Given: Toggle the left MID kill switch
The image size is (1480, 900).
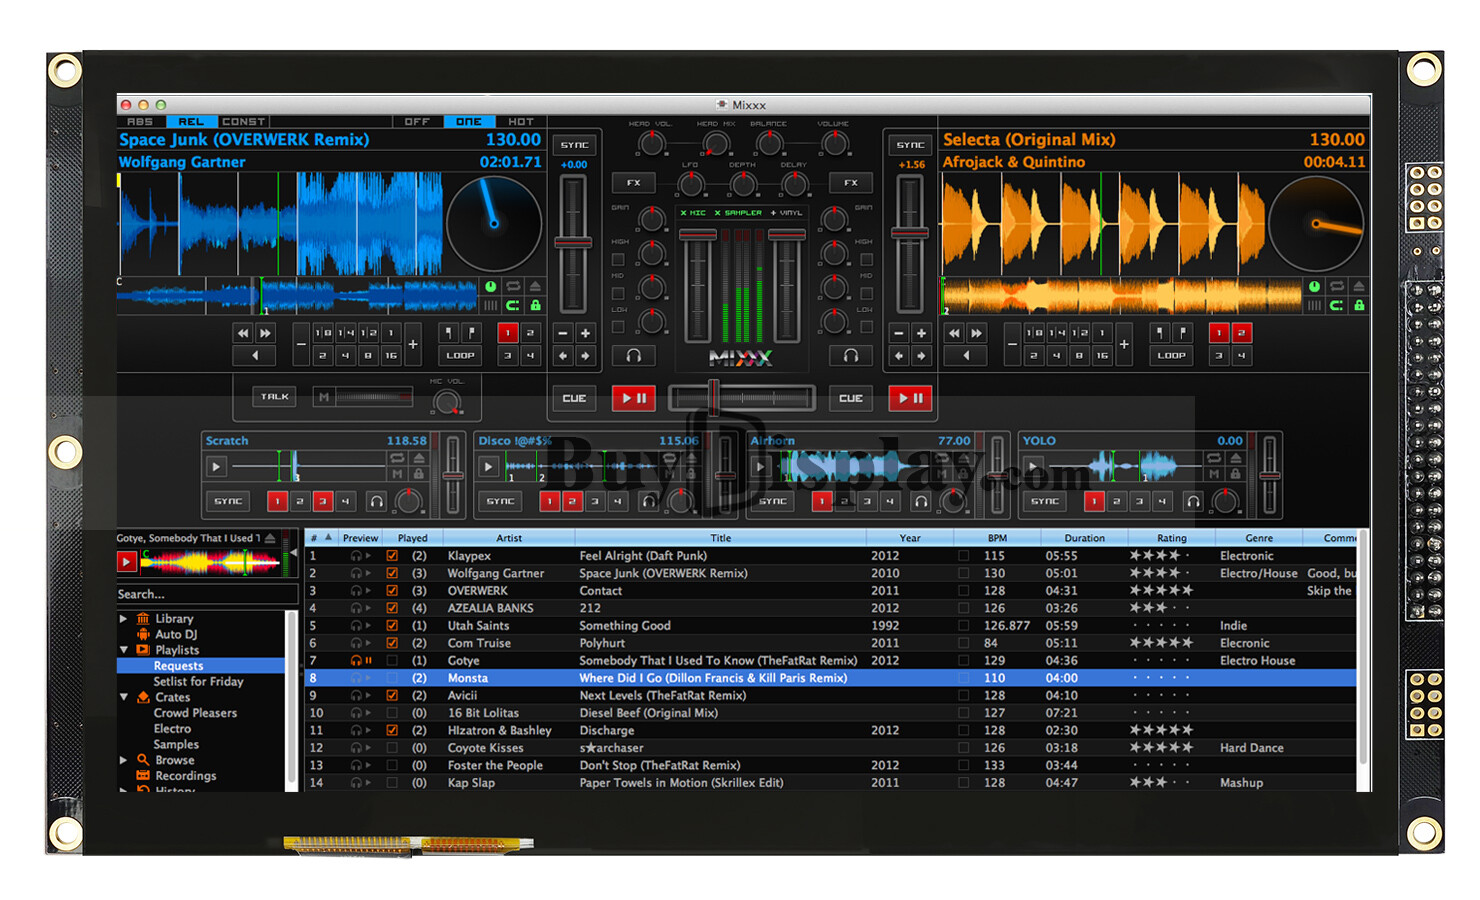Looking at the screenshot, I should click(x=618, y=293).
